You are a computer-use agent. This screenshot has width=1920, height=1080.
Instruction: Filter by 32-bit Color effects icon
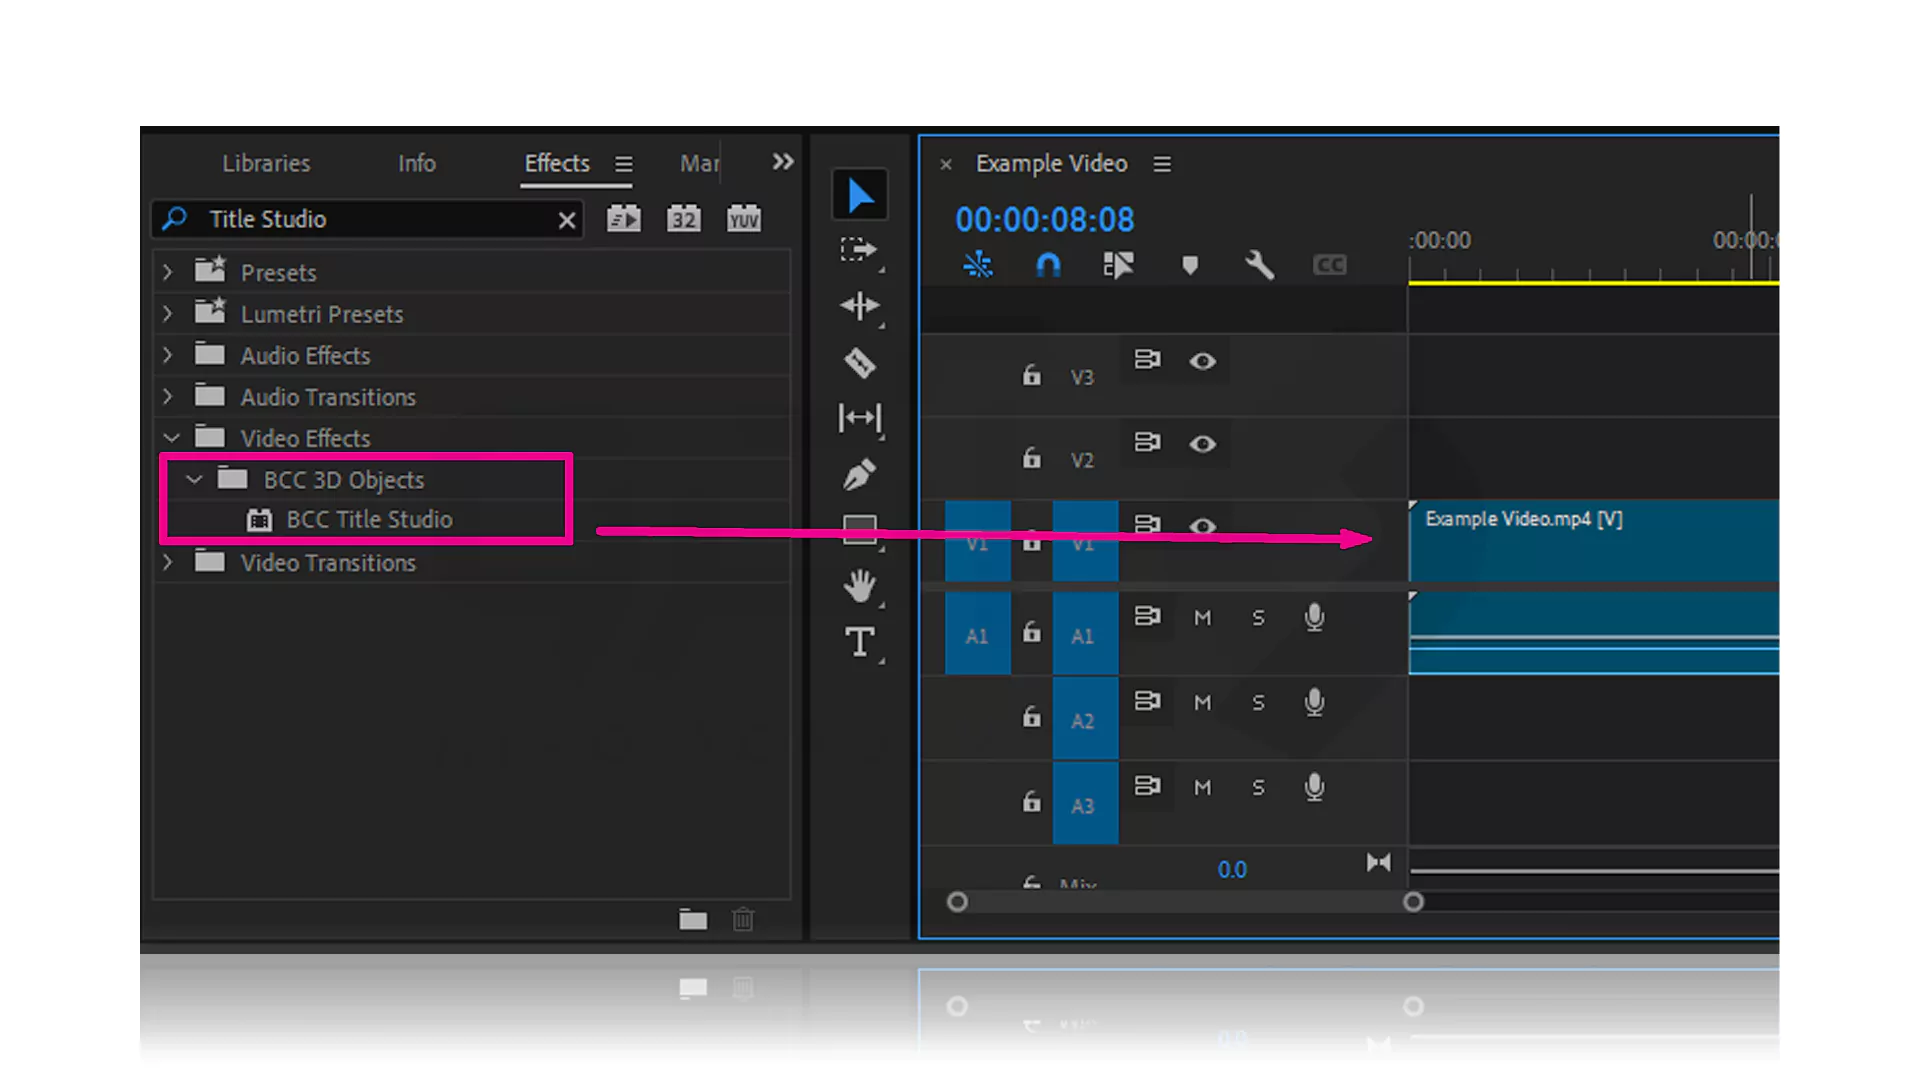pos(684,219)
